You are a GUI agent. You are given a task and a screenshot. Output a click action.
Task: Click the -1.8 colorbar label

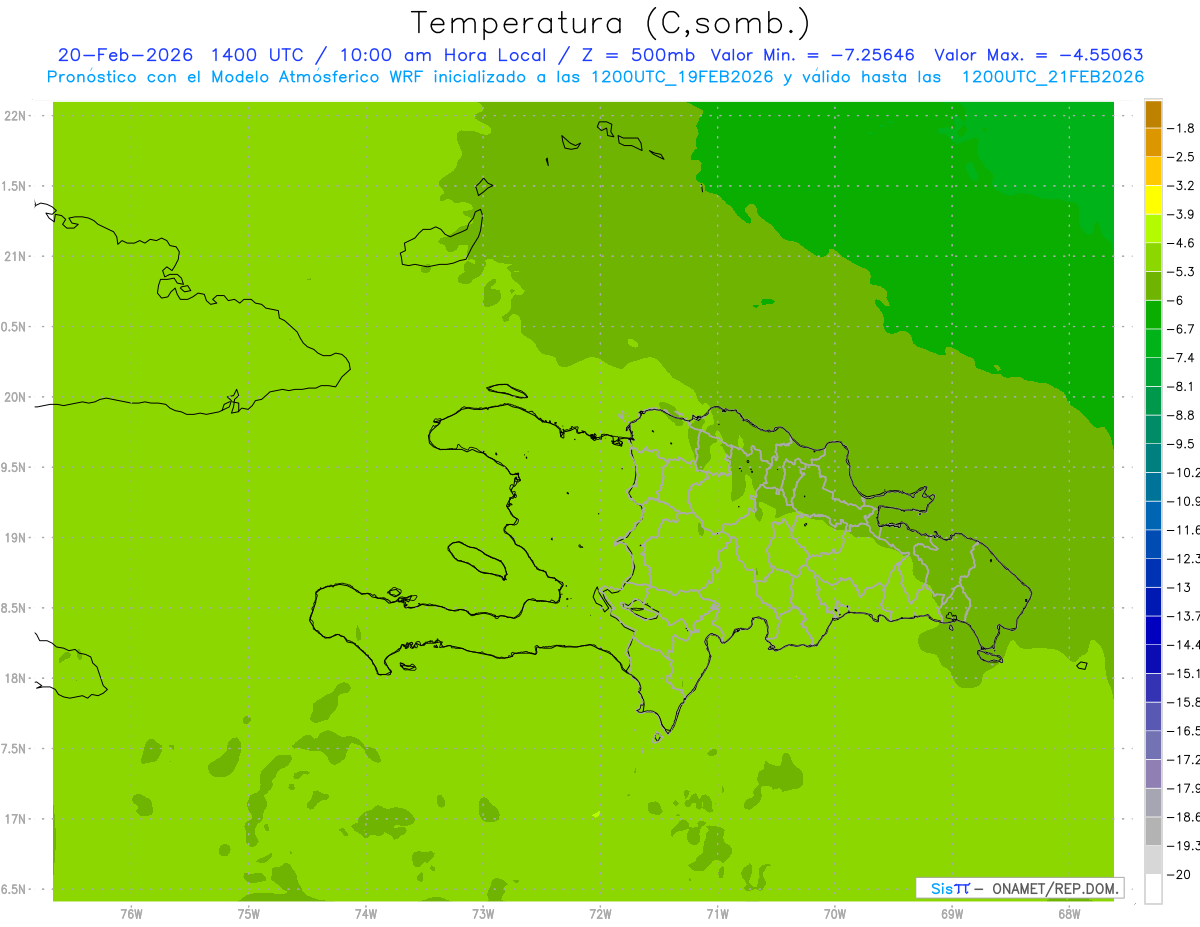(1183, 128)
